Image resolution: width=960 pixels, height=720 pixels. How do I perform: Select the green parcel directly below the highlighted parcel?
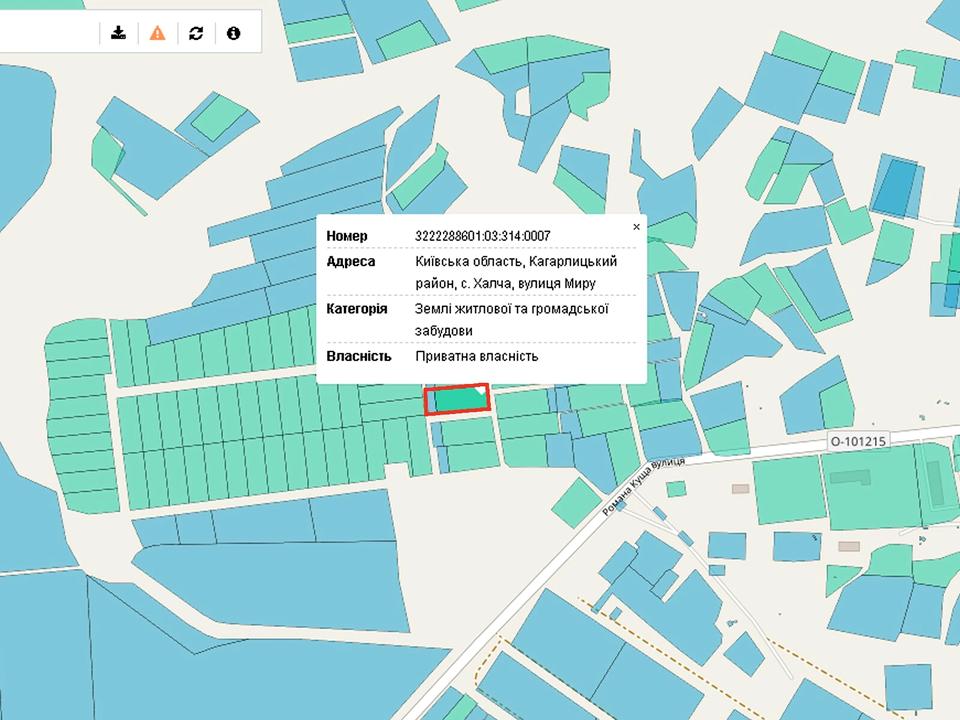click(x=467, y=431)
